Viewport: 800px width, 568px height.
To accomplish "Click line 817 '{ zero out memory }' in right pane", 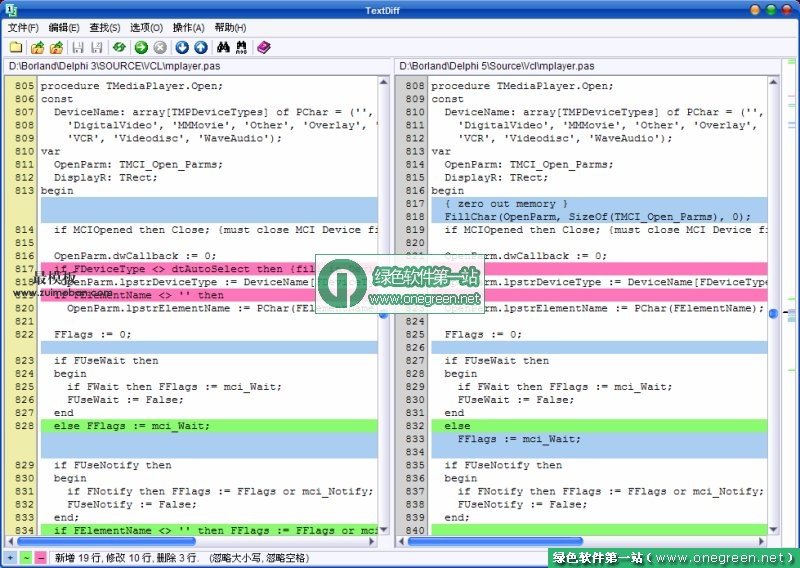I will [506, 204].
